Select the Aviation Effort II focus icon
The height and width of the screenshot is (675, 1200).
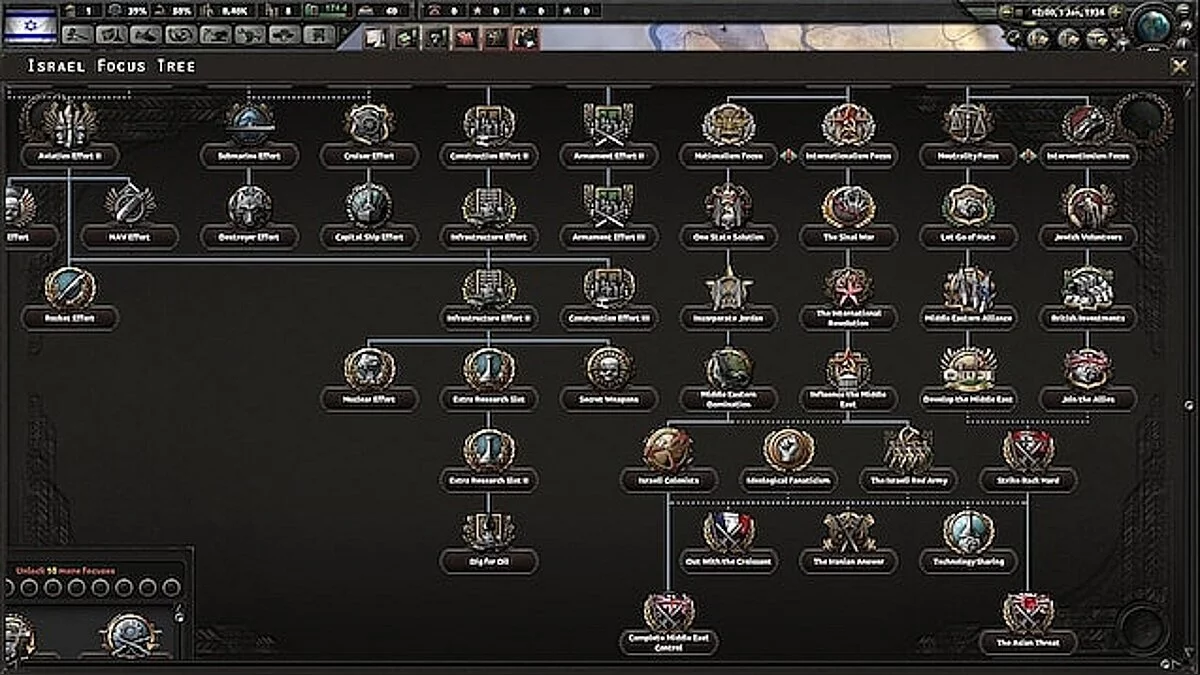[x=69, y=123]
